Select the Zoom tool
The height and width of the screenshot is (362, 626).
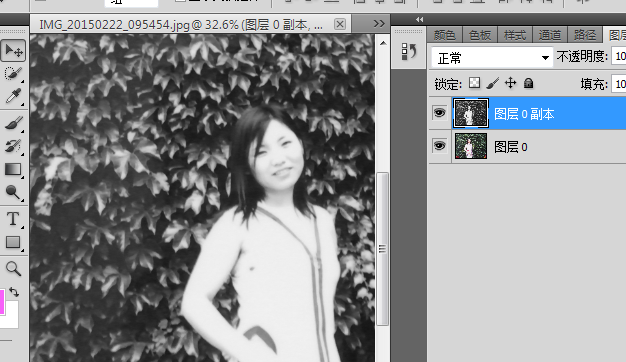[13, 269]
